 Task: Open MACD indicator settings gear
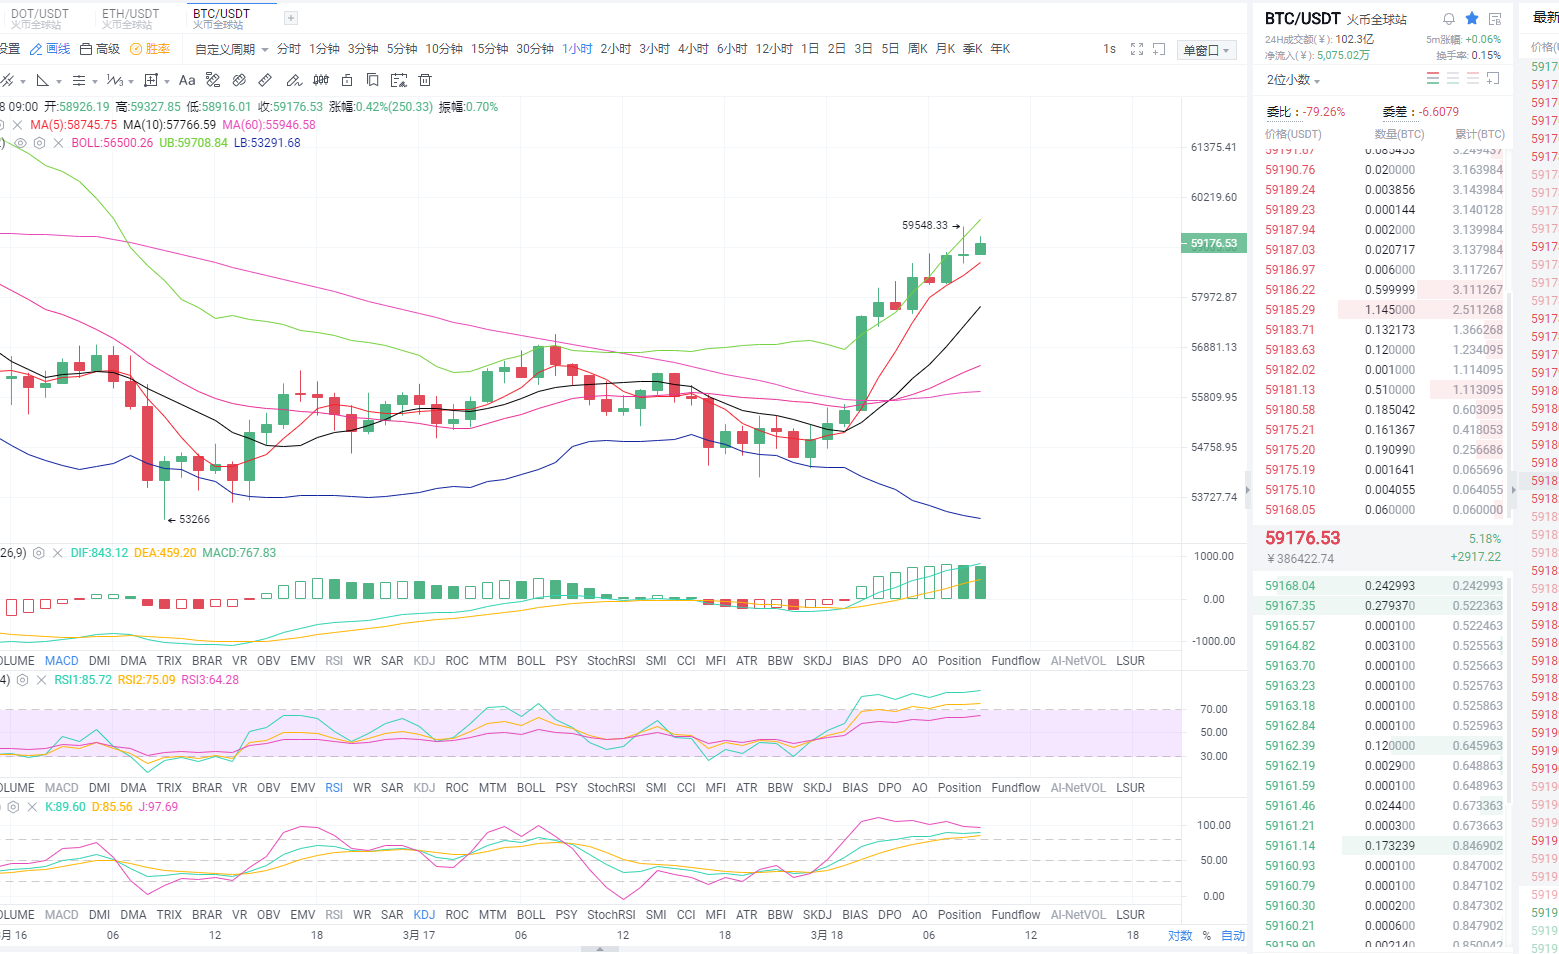[x=39, y=553]
